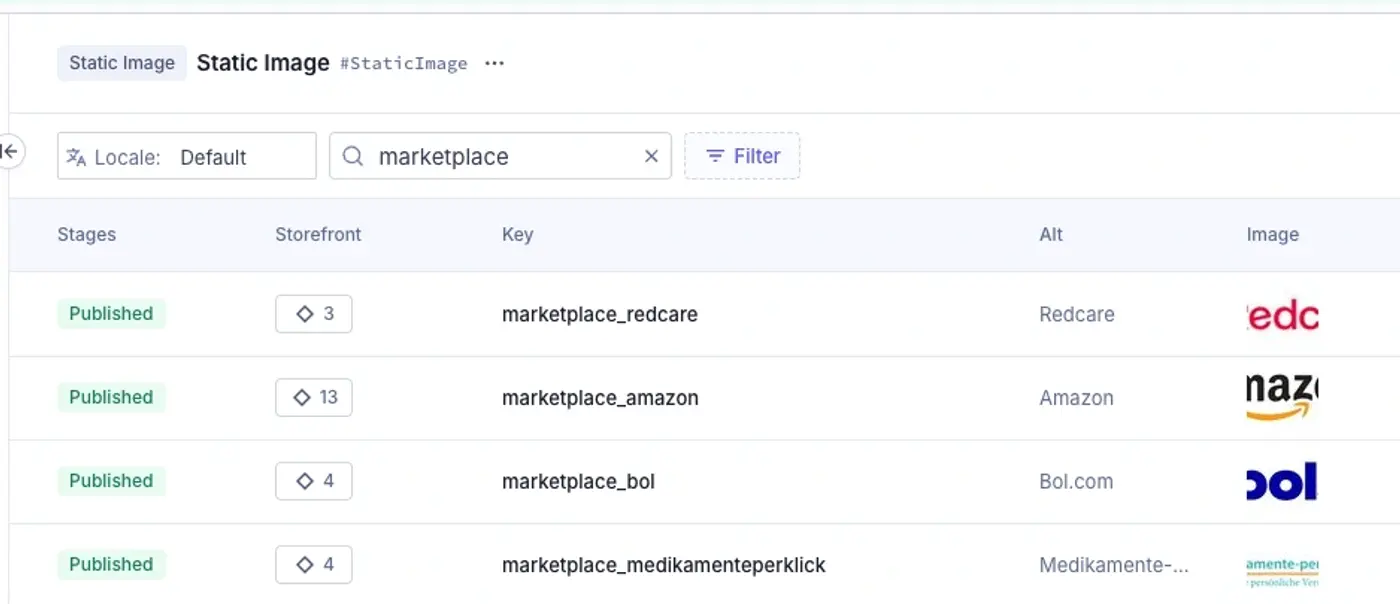Click the Amazon alt text cell
This screenshot has width=1400, height=604.
coord(1076,398)
